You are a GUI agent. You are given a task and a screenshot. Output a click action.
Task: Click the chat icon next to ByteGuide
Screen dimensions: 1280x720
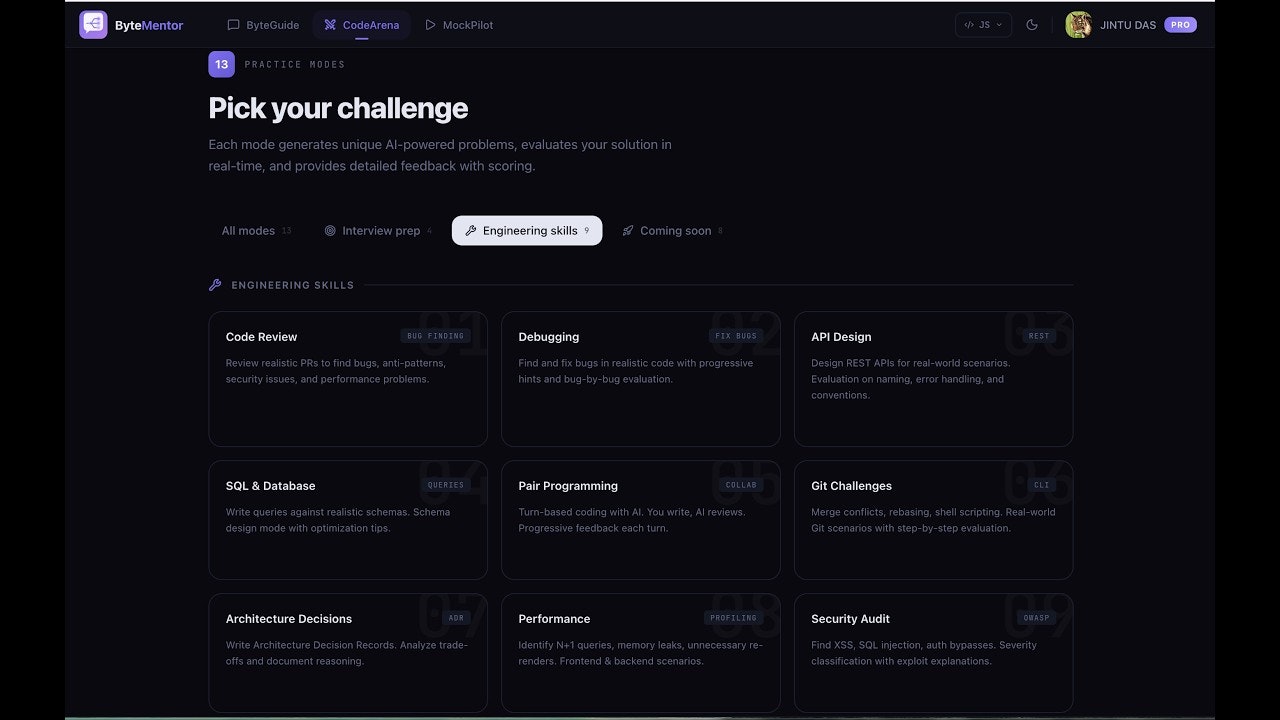(x=233, y=24)
